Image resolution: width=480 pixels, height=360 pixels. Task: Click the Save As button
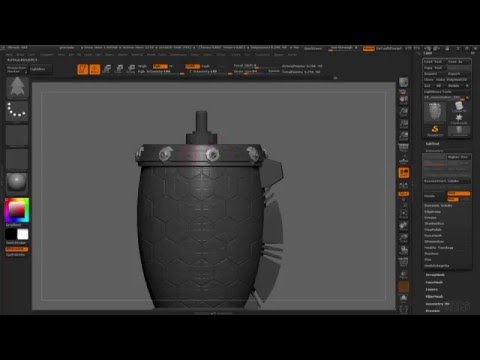pos(458,62)
